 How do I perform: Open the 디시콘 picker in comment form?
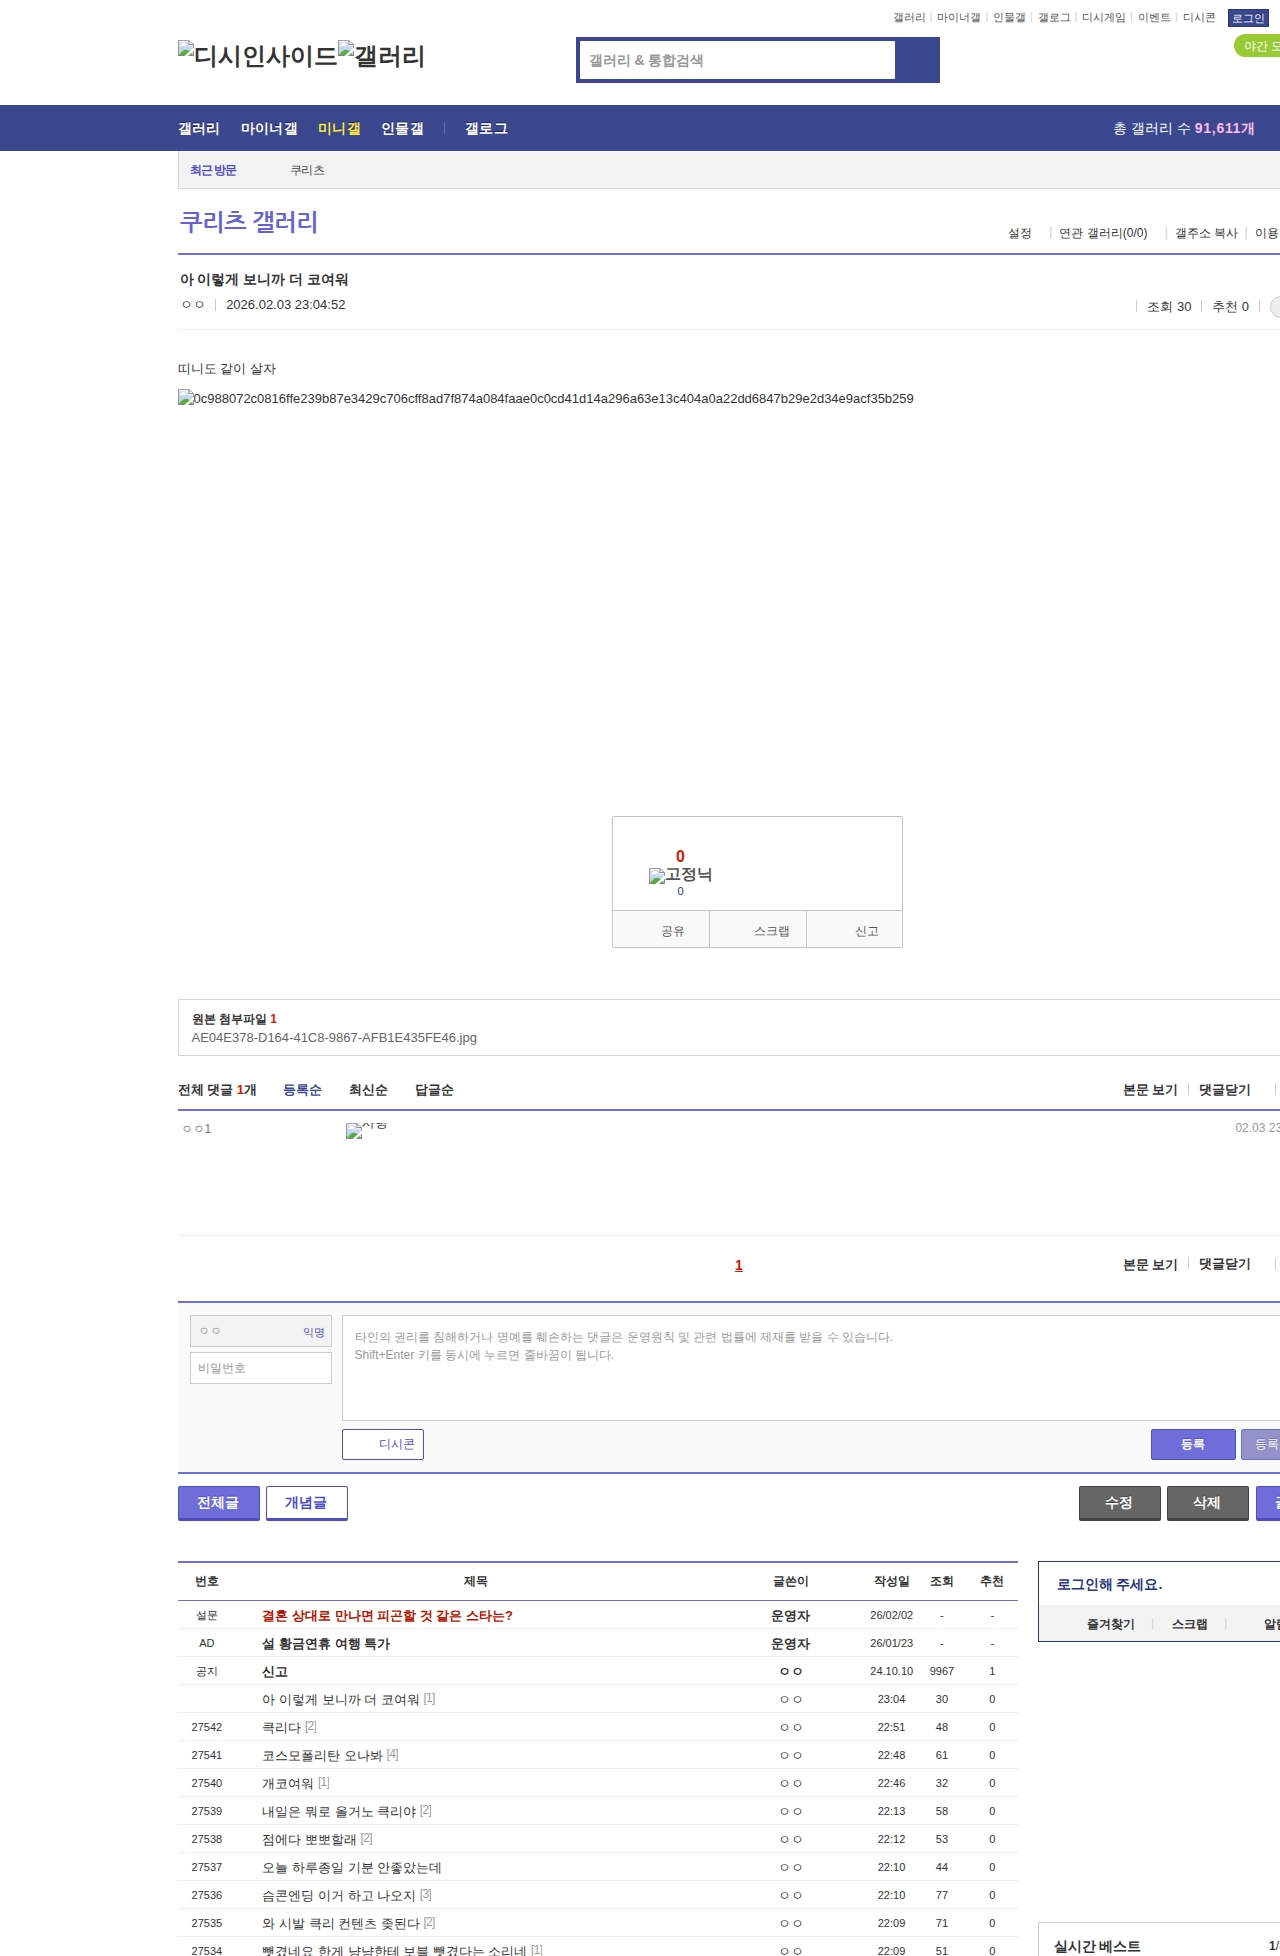pos(383,1444)
